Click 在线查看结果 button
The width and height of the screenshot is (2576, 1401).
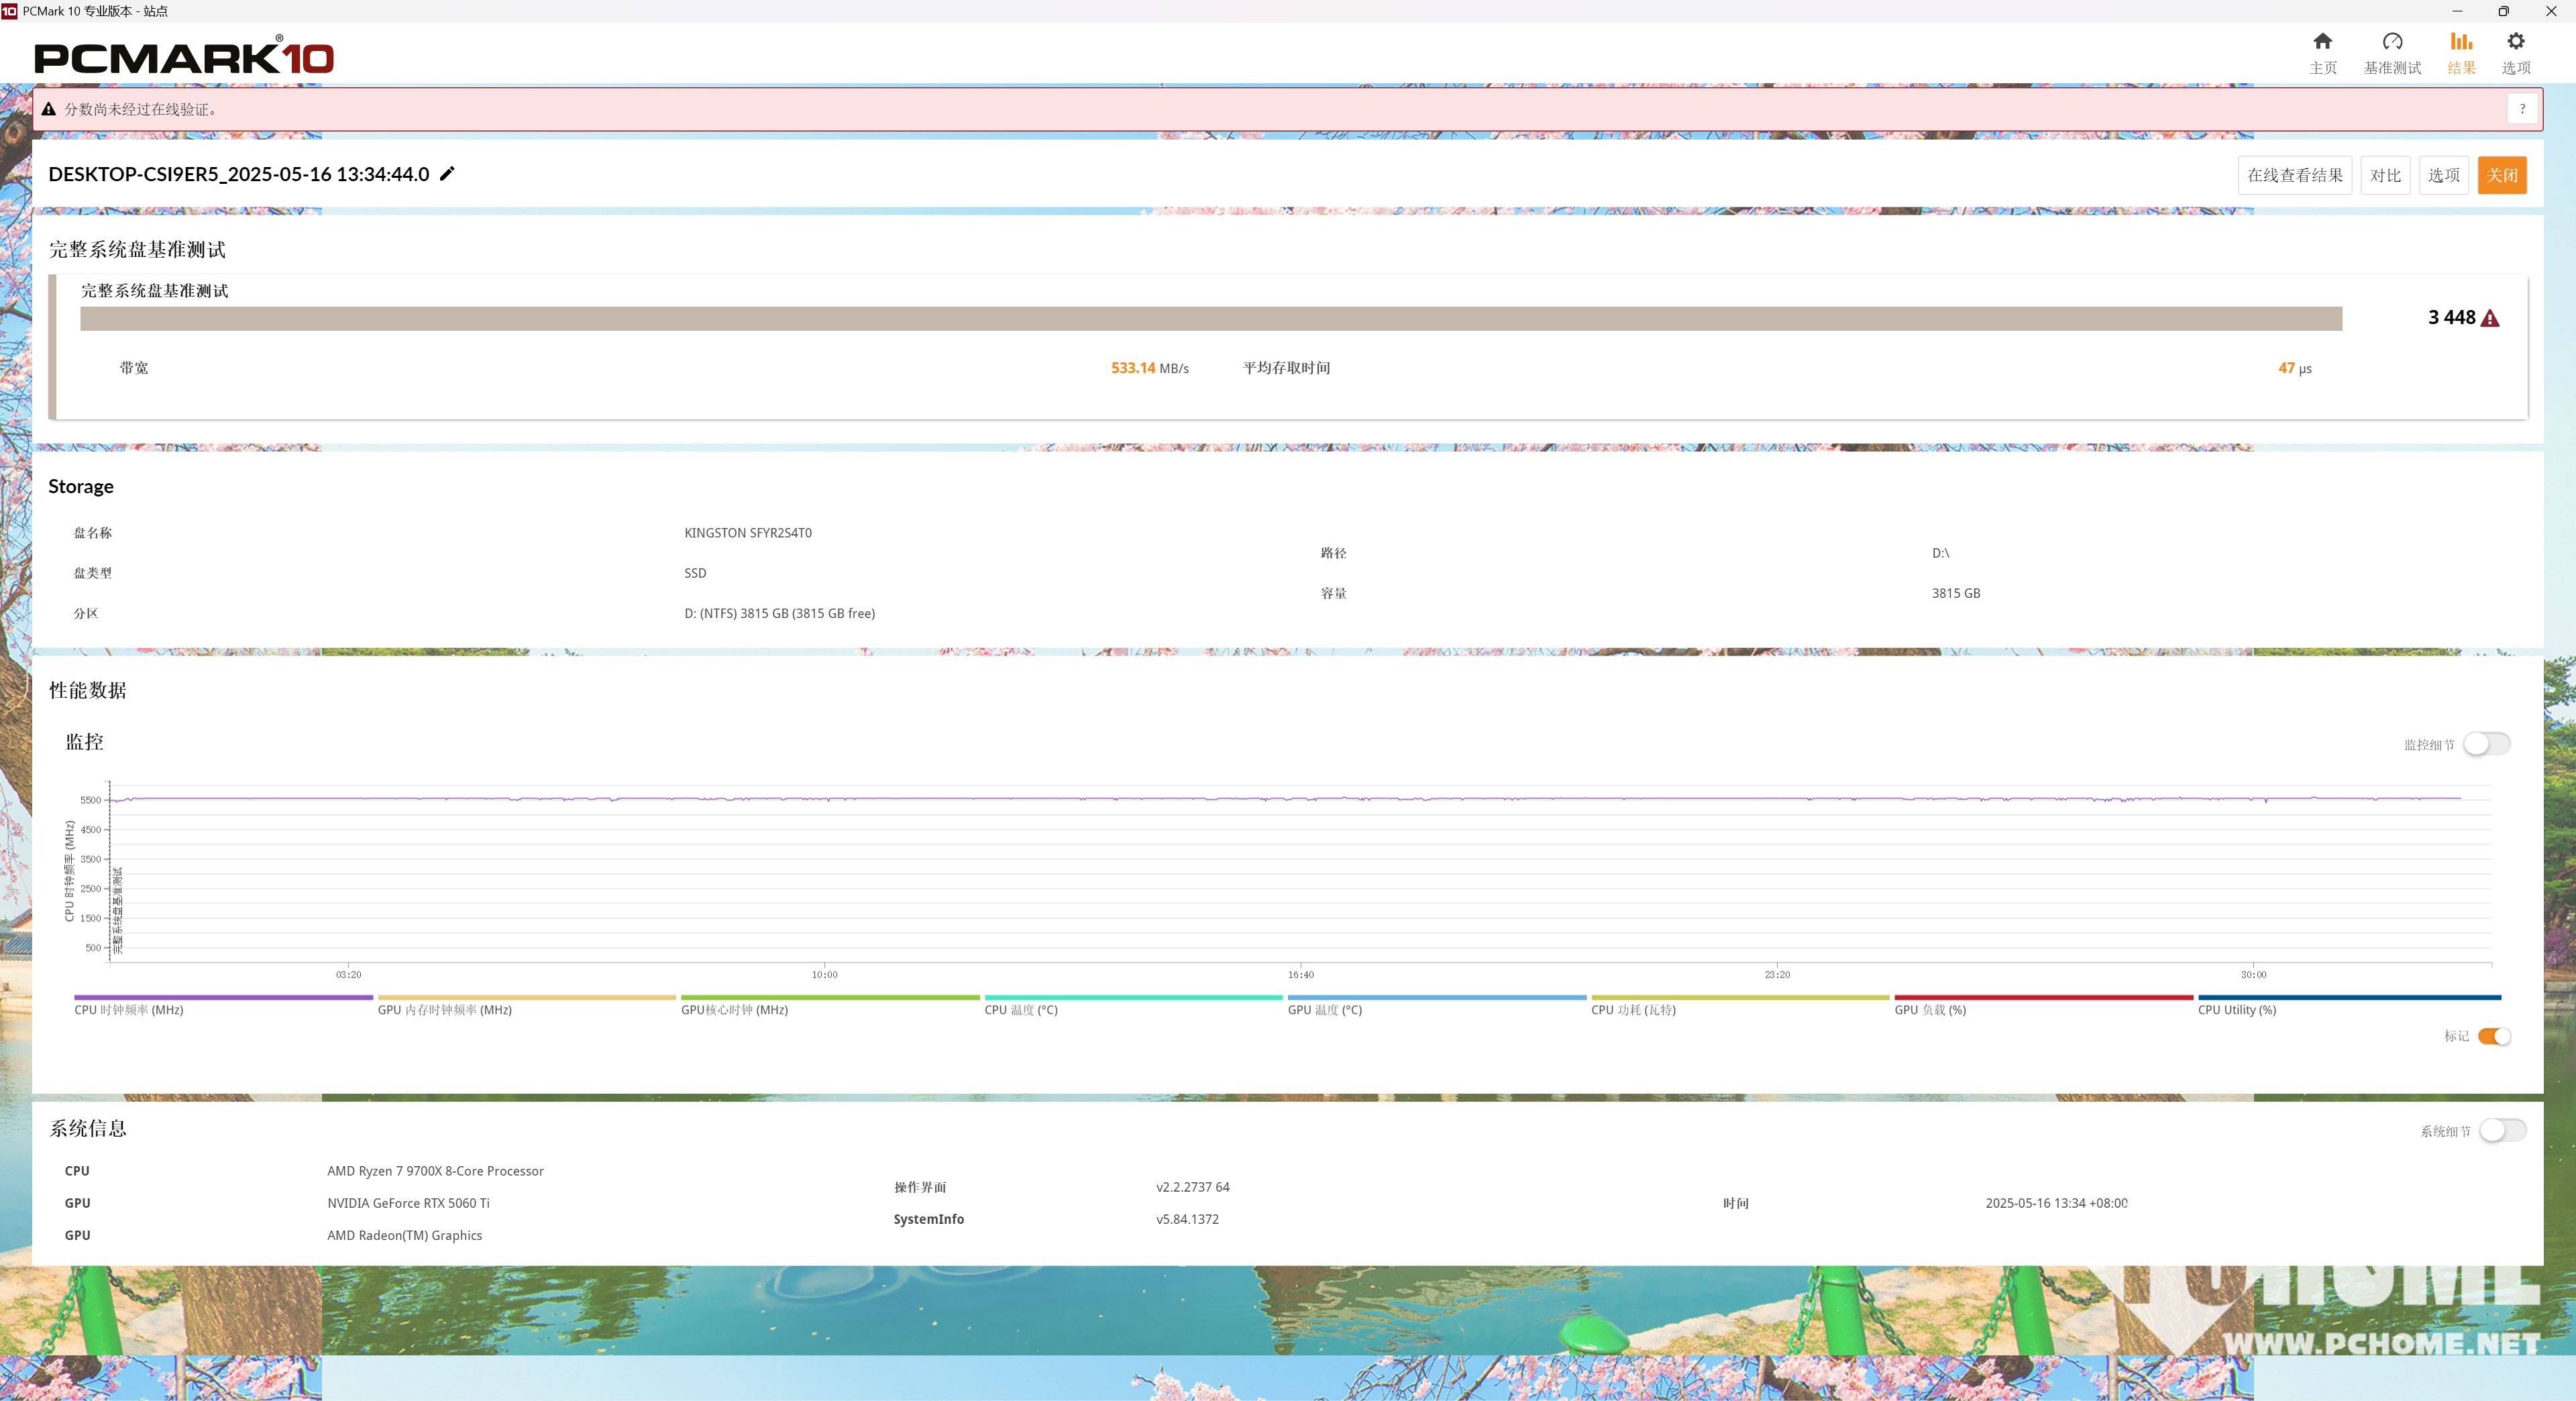2294,175
